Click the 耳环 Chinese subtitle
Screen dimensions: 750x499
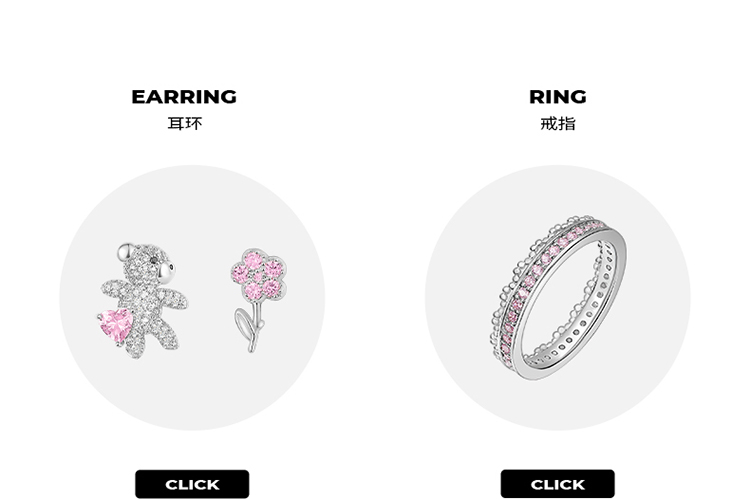(185, 123)
